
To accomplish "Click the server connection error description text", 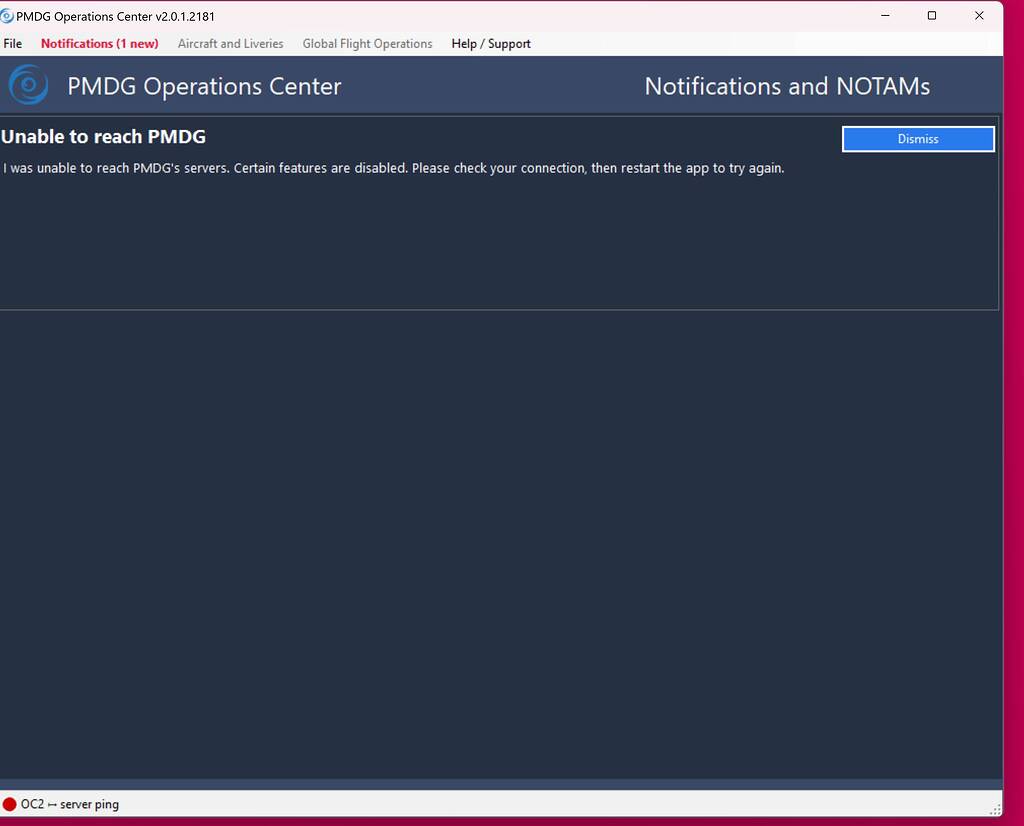I will 392,168.
